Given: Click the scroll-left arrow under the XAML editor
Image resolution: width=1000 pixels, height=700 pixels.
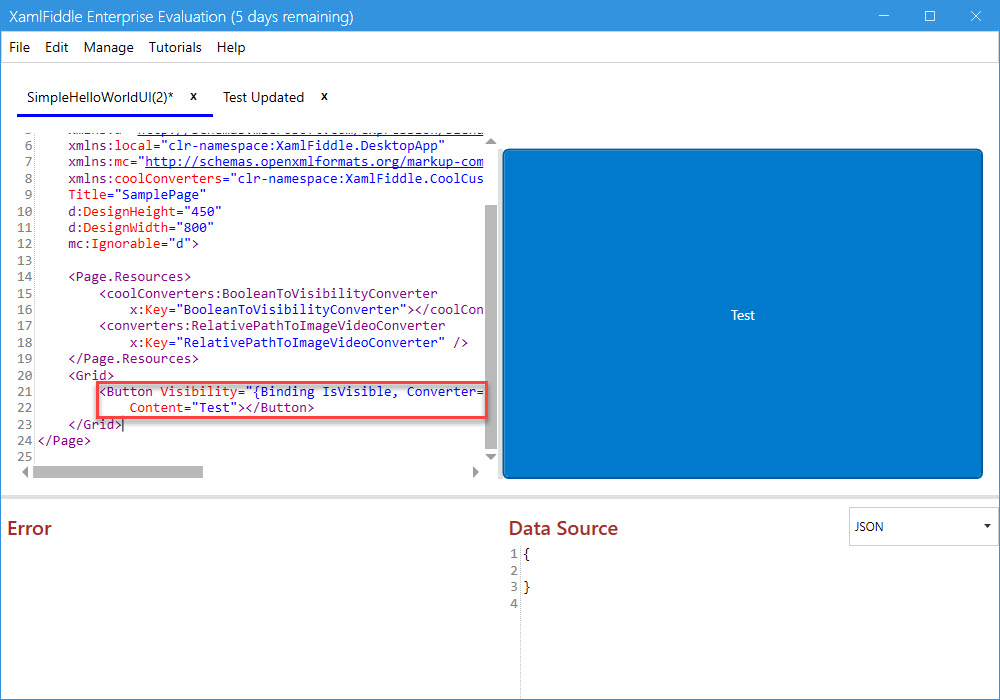Looking at the screenshot, I should tap(25, 471).
